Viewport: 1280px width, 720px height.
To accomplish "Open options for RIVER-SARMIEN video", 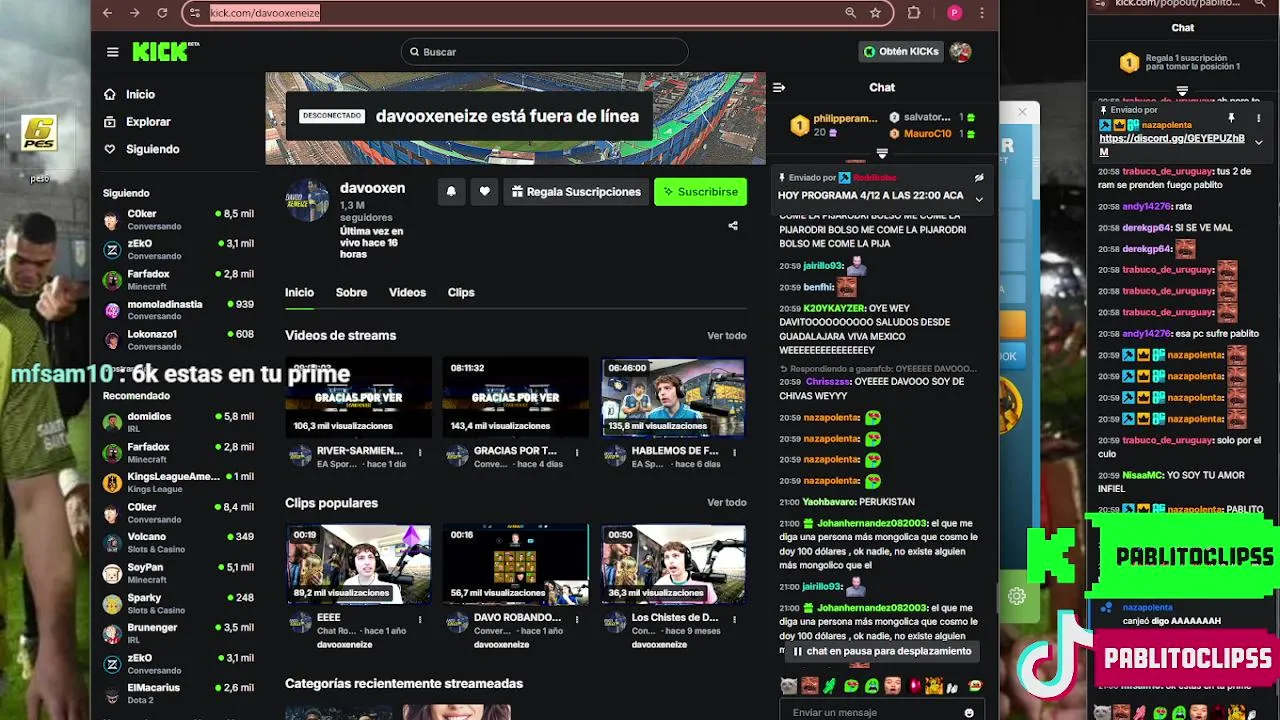I will [x=420, y=452].
